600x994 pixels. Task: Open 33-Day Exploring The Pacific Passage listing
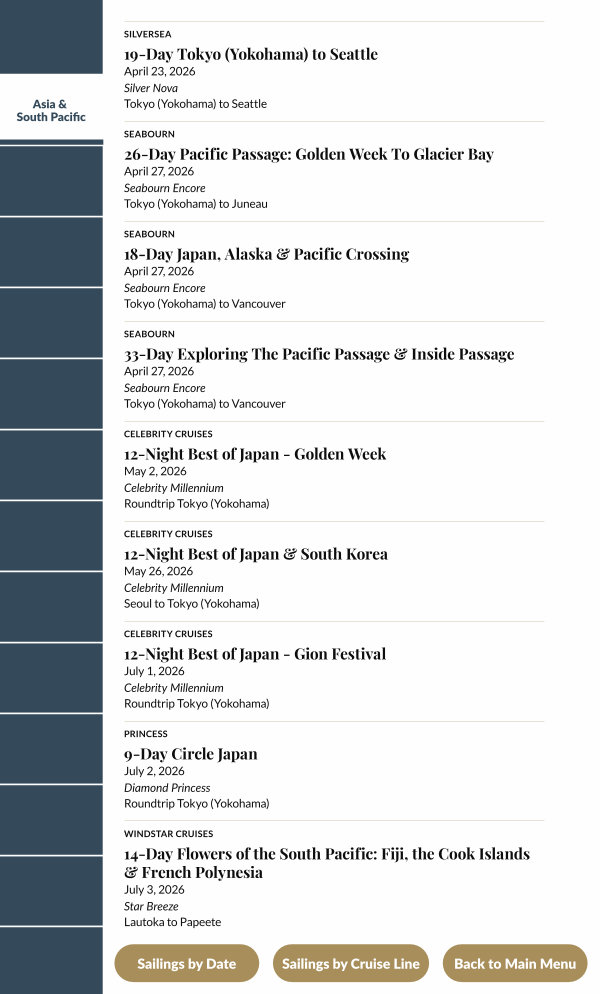[x=319, y=354]
